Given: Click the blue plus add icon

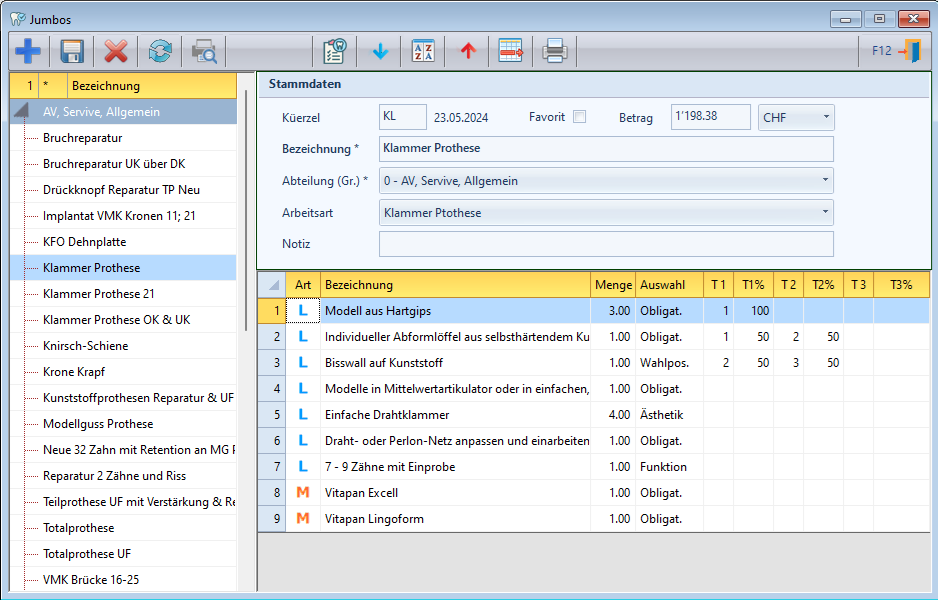Looking at the screenshot, I should coord(28,51).
